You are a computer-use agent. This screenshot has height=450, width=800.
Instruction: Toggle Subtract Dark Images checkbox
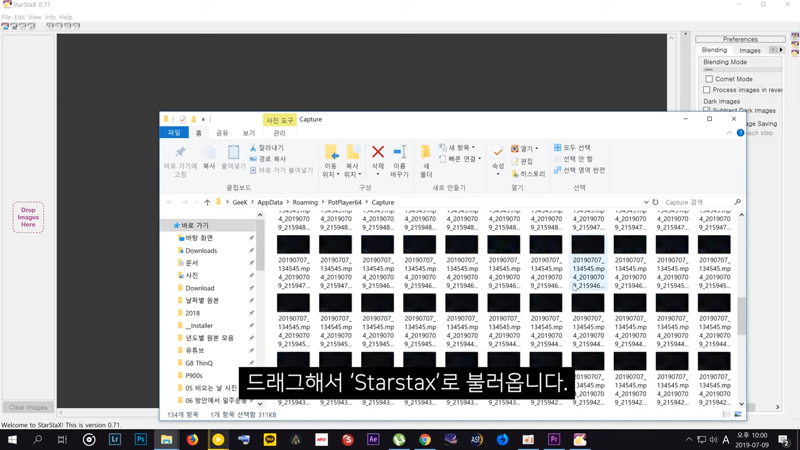pyautogui.click(x=707, y=110)
